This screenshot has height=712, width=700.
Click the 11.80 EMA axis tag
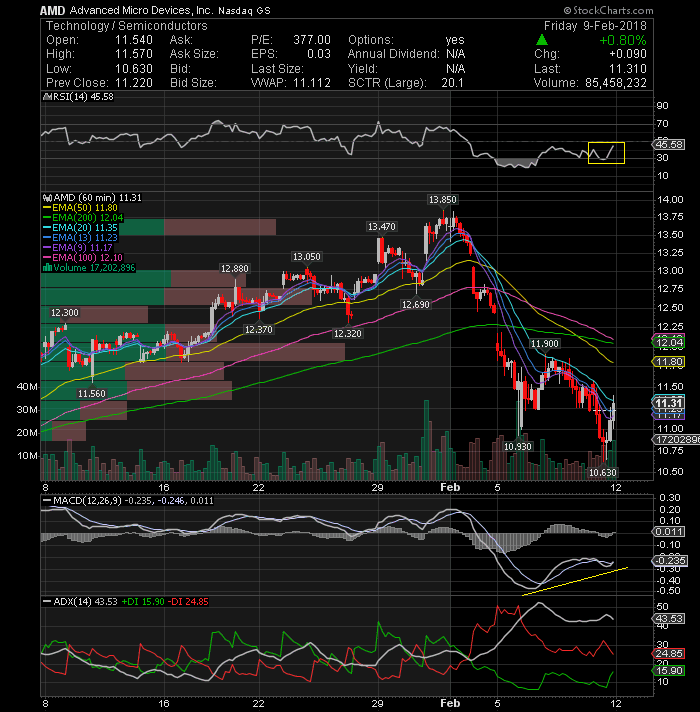668,362
